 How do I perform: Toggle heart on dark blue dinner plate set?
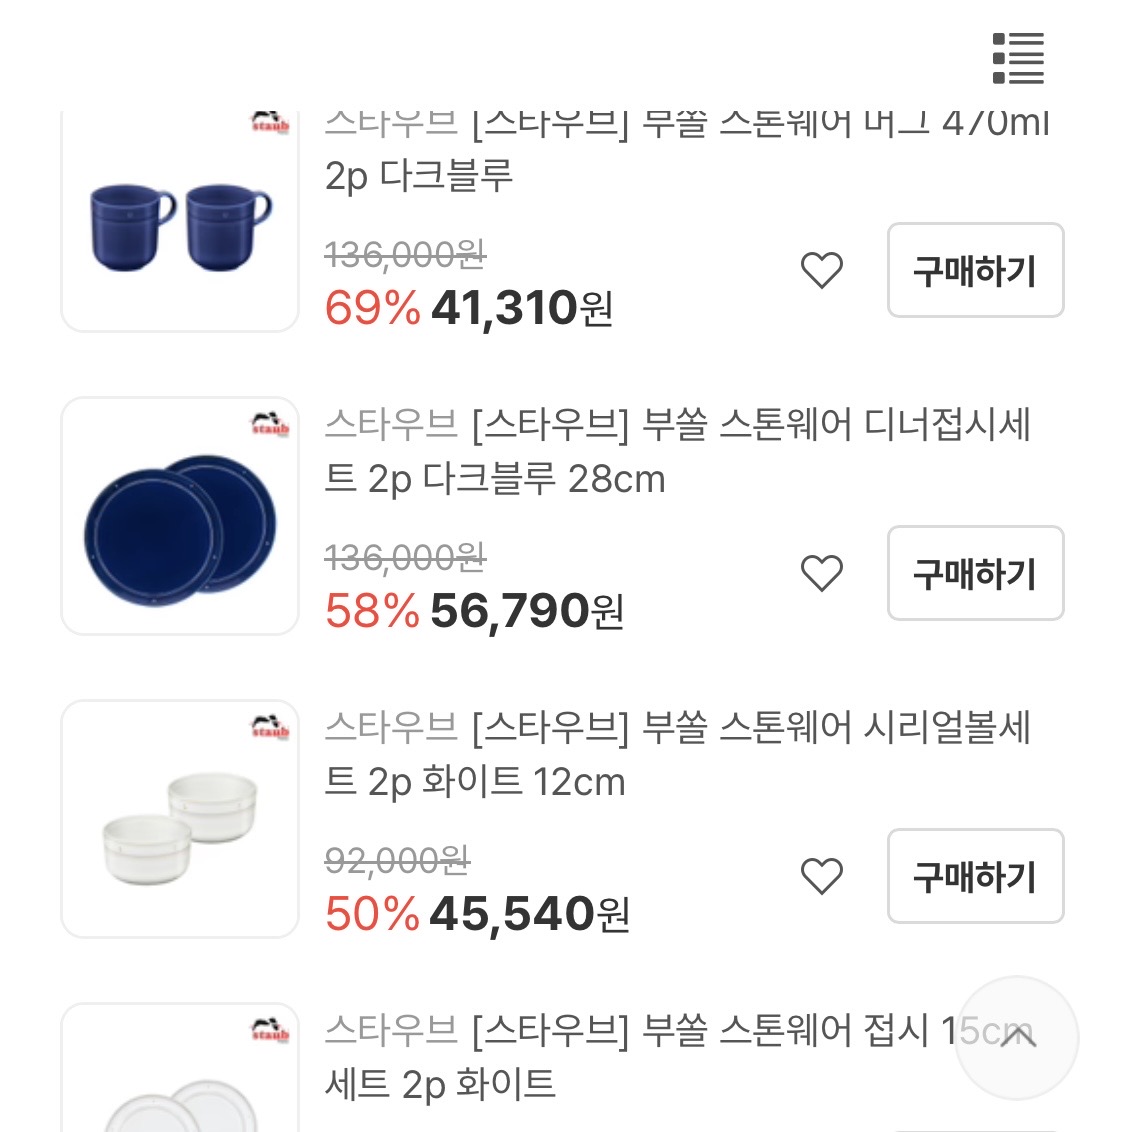[x=822, y=573]
